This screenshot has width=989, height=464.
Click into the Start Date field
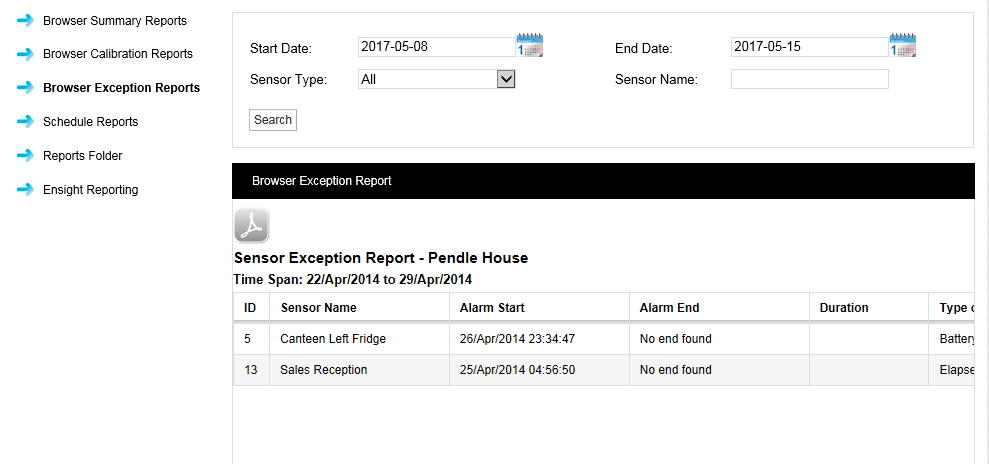(x=436, y=46)
